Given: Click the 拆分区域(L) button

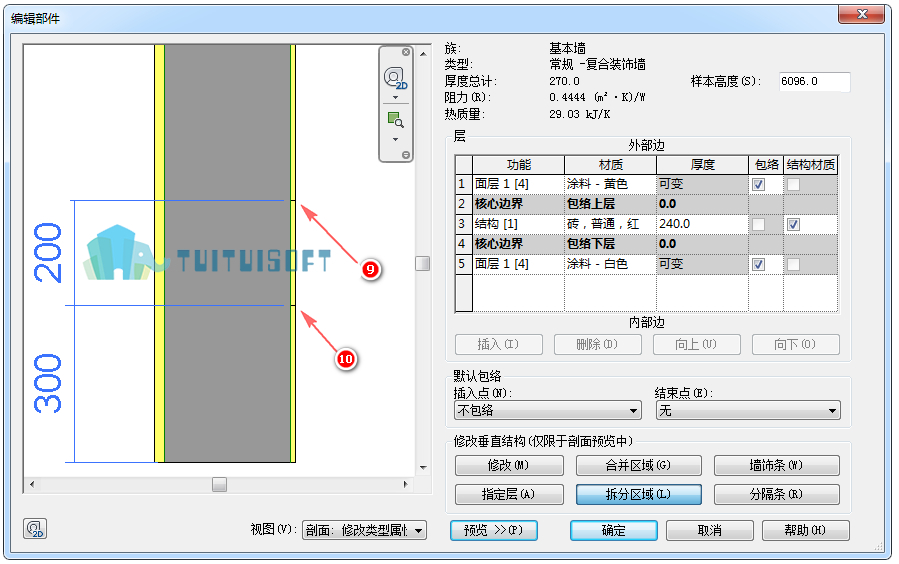Looking at the screenshot, I should click(x=639, y=494).
